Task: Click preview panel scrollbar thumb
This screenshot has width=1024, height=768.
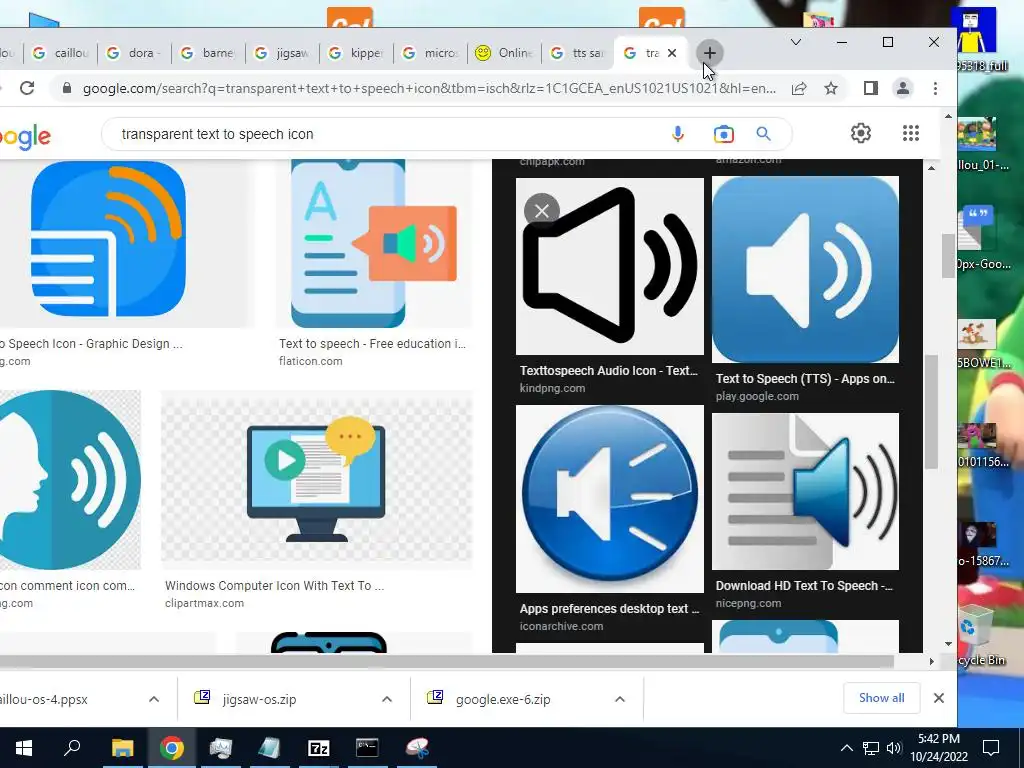Action: pyautogui.click(x=931, y=411)
